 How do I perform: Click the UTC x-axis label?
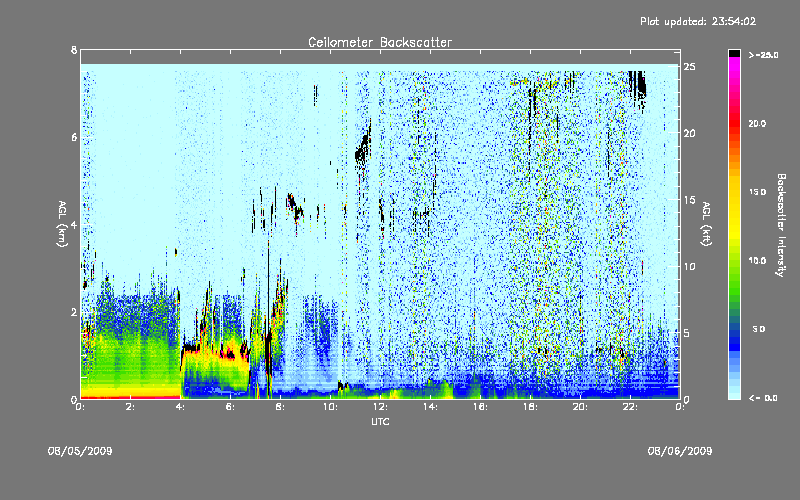(380, 421)
